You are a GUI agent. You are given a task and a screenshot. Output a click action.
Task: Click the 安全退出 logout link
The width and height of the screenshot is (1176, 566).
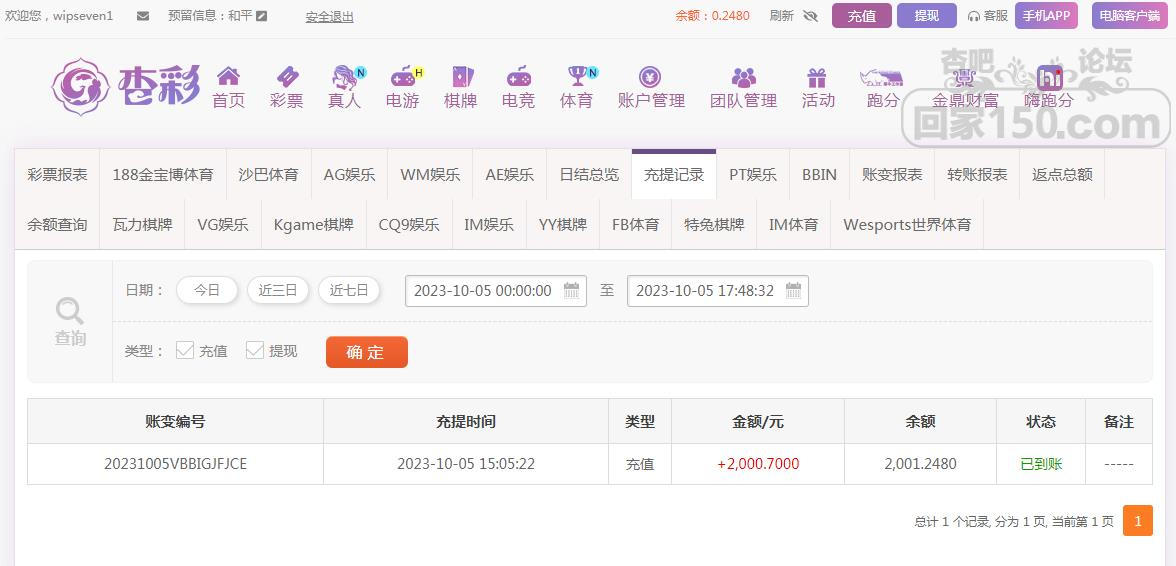tap(329, 16)
